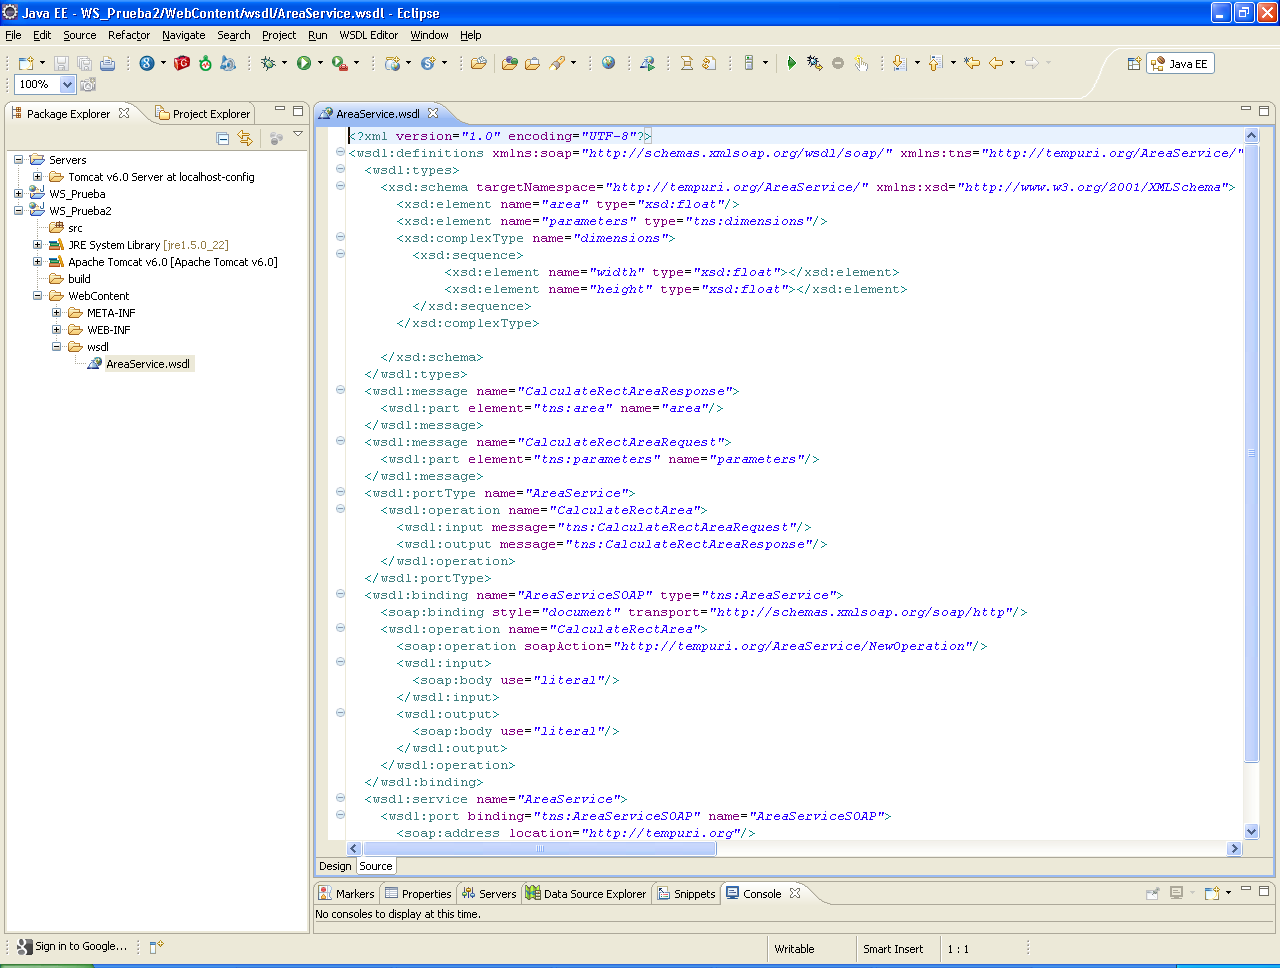Expand the JRE System Library node
The width and height of the screenshot is (1280, 968).
pos(38,245)
